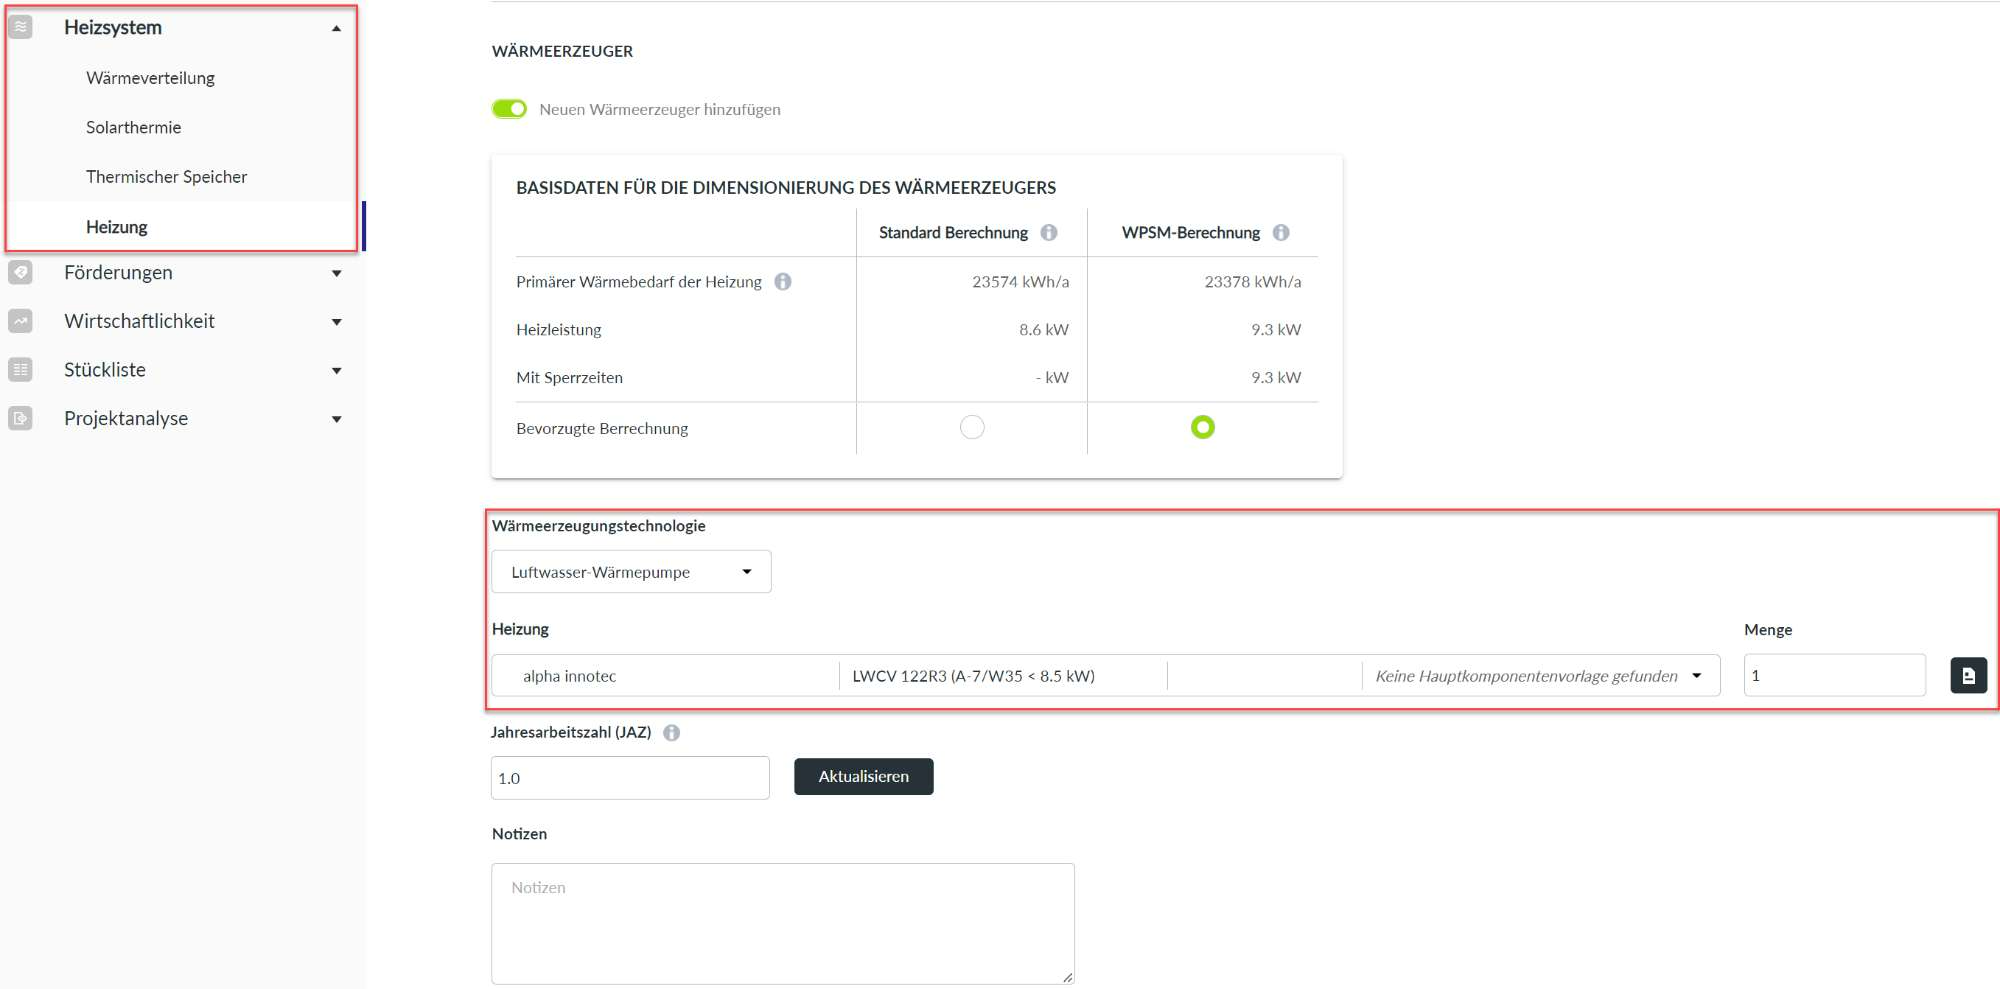Click the Stückliste list icon
Viewport: 2000px width, 989px height.
[20, 370]
